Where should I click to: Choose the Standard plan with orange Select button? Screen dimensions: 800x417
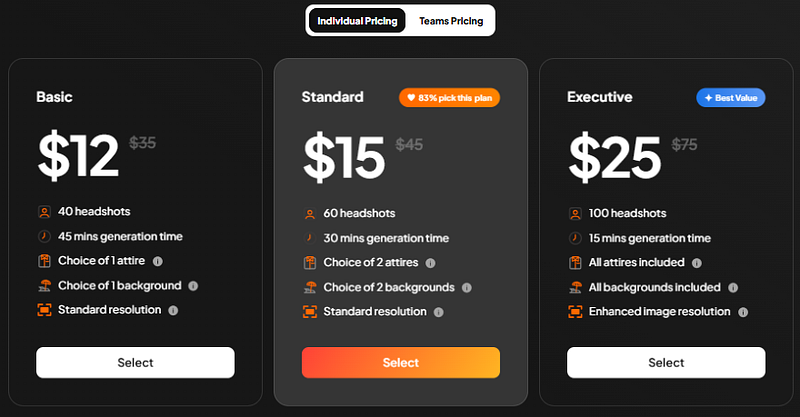click(x=400, y=362)
